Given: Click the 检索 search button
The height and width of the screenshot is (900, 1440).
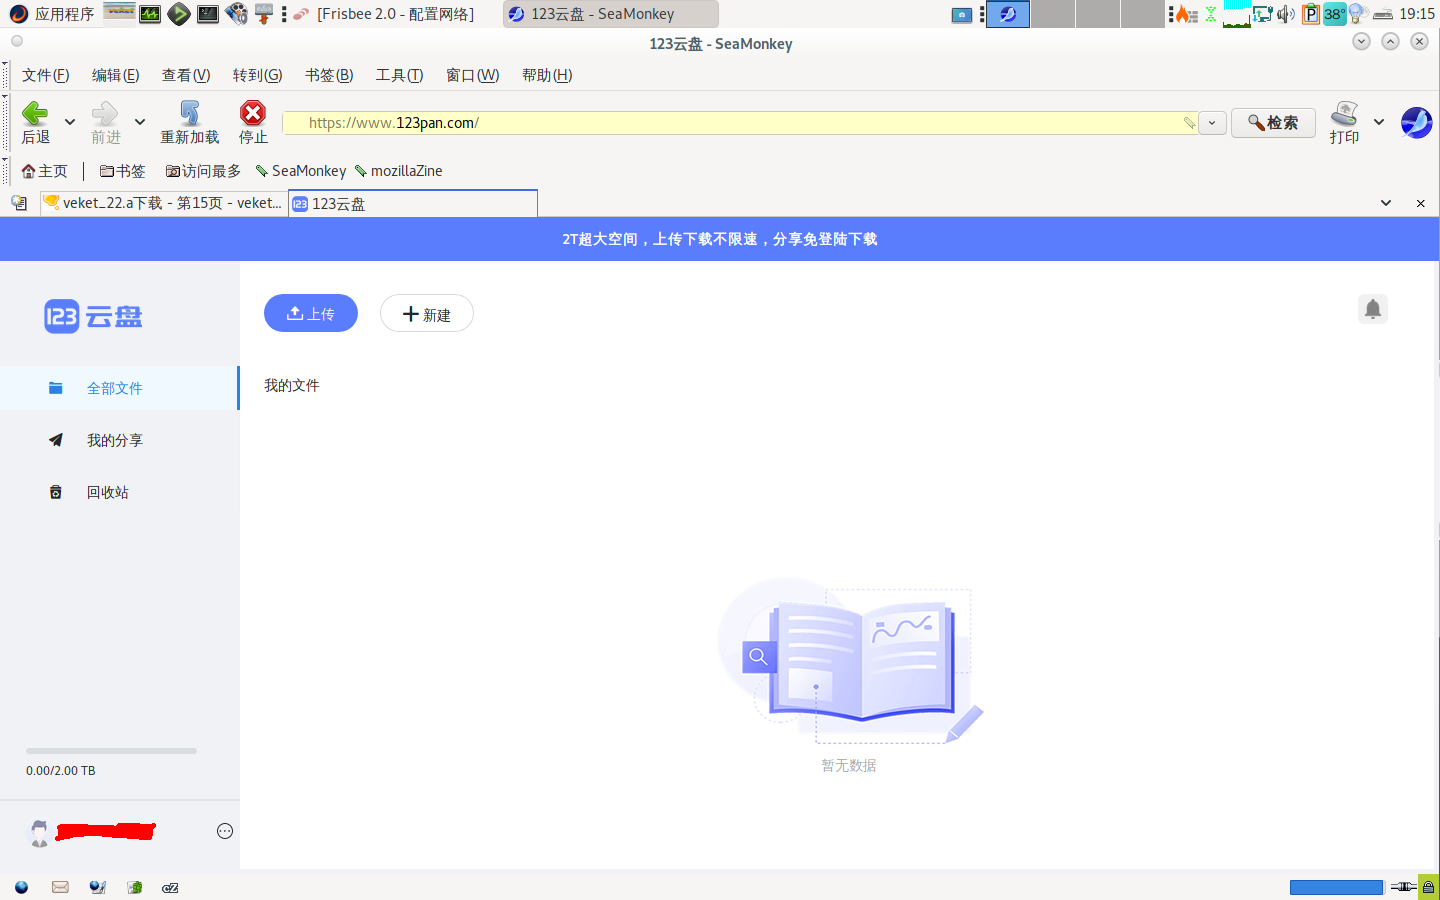Looking at the screenshot, I should 1273,123.
